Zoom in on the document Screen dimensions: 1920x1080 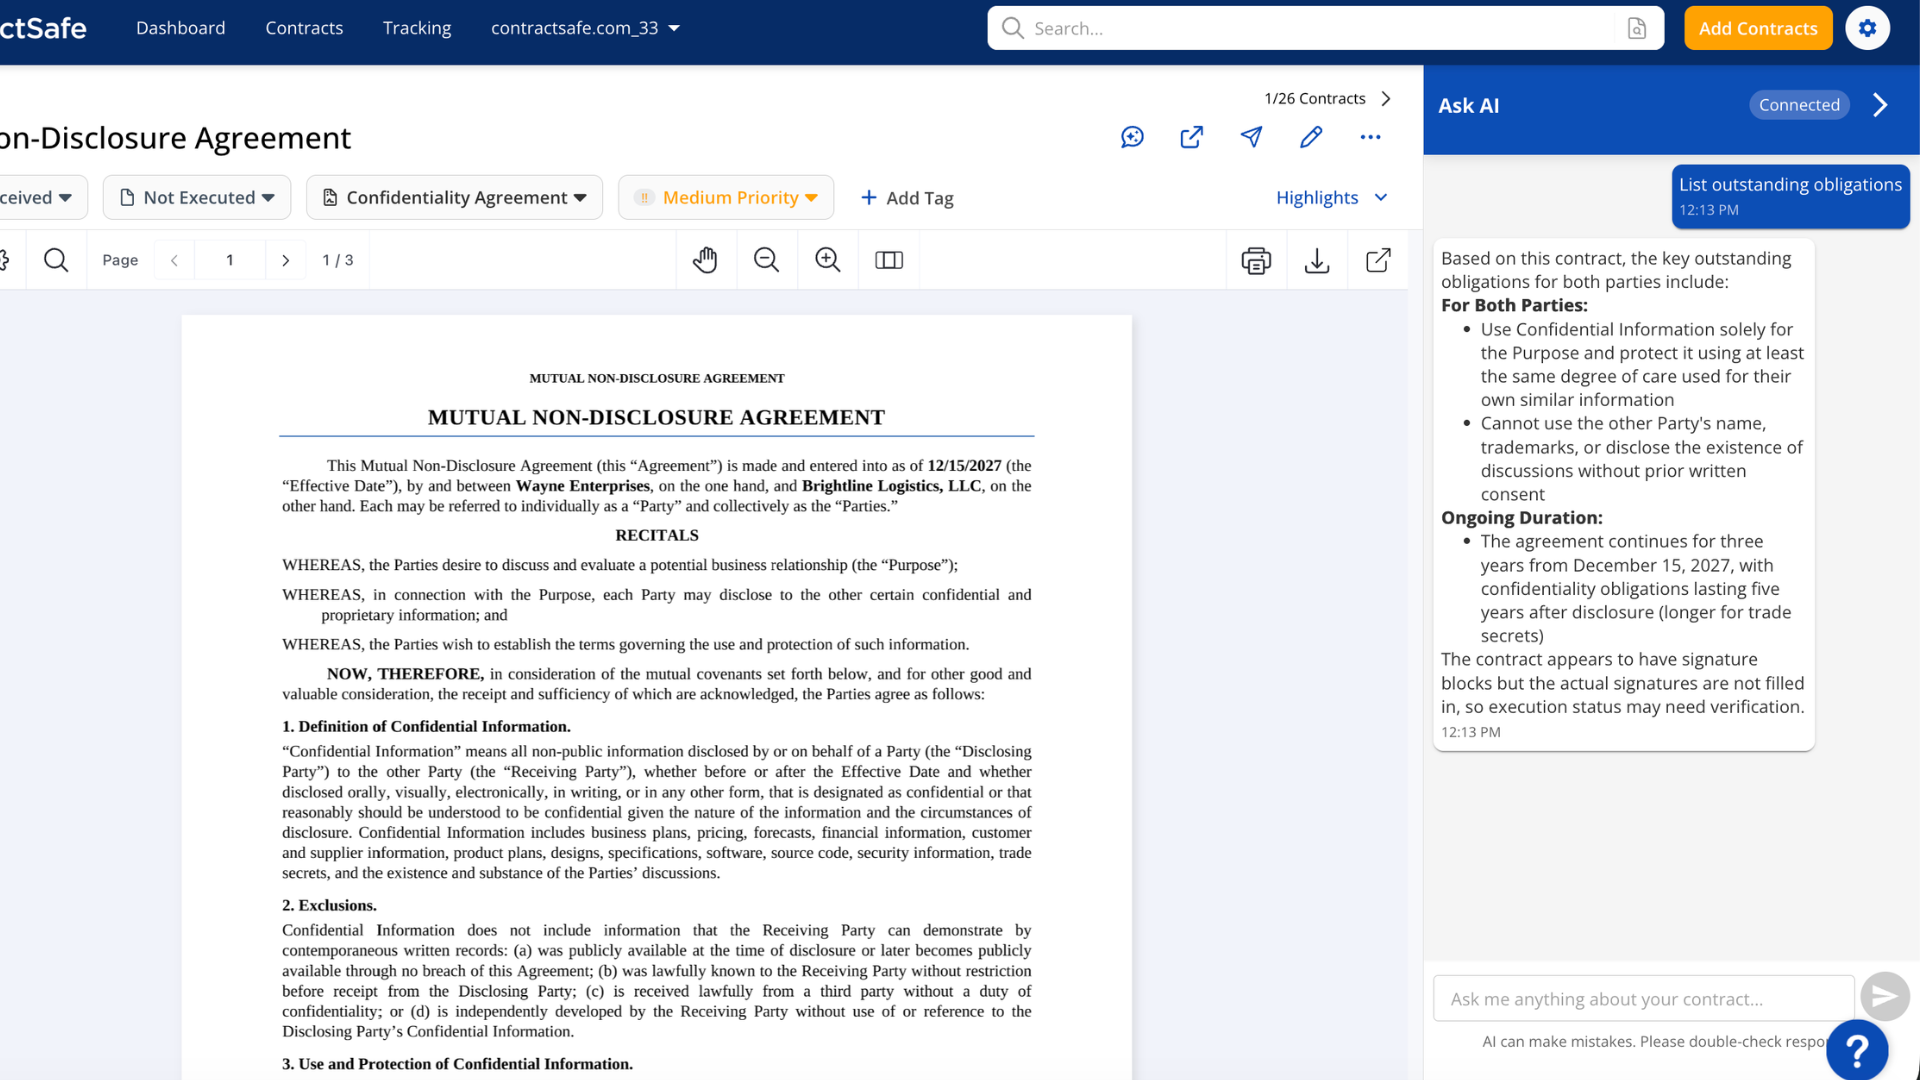pos(828,260)
